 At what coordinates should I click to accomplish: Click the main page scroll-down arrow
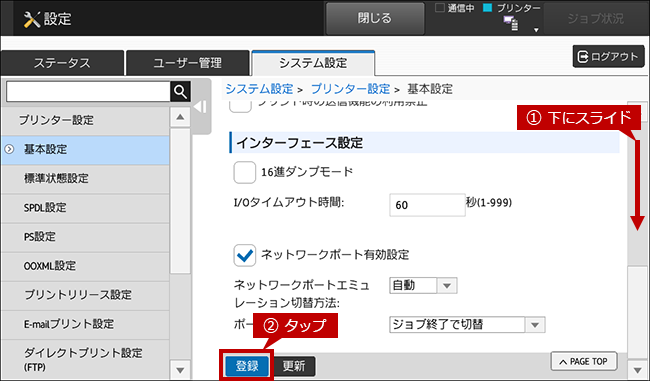pyautogui.click(x=638, y=369)
